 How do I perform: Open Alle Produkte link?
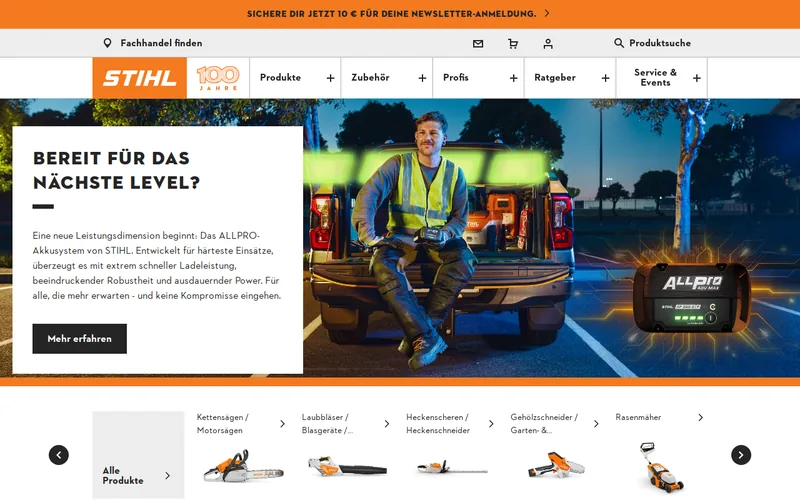(x=122, y=476)
